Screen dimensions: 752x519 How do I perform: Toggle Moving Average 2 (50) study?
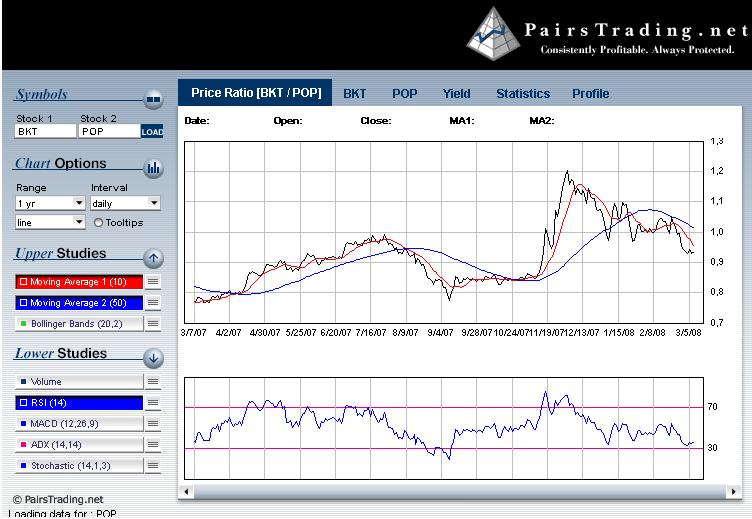79,303
